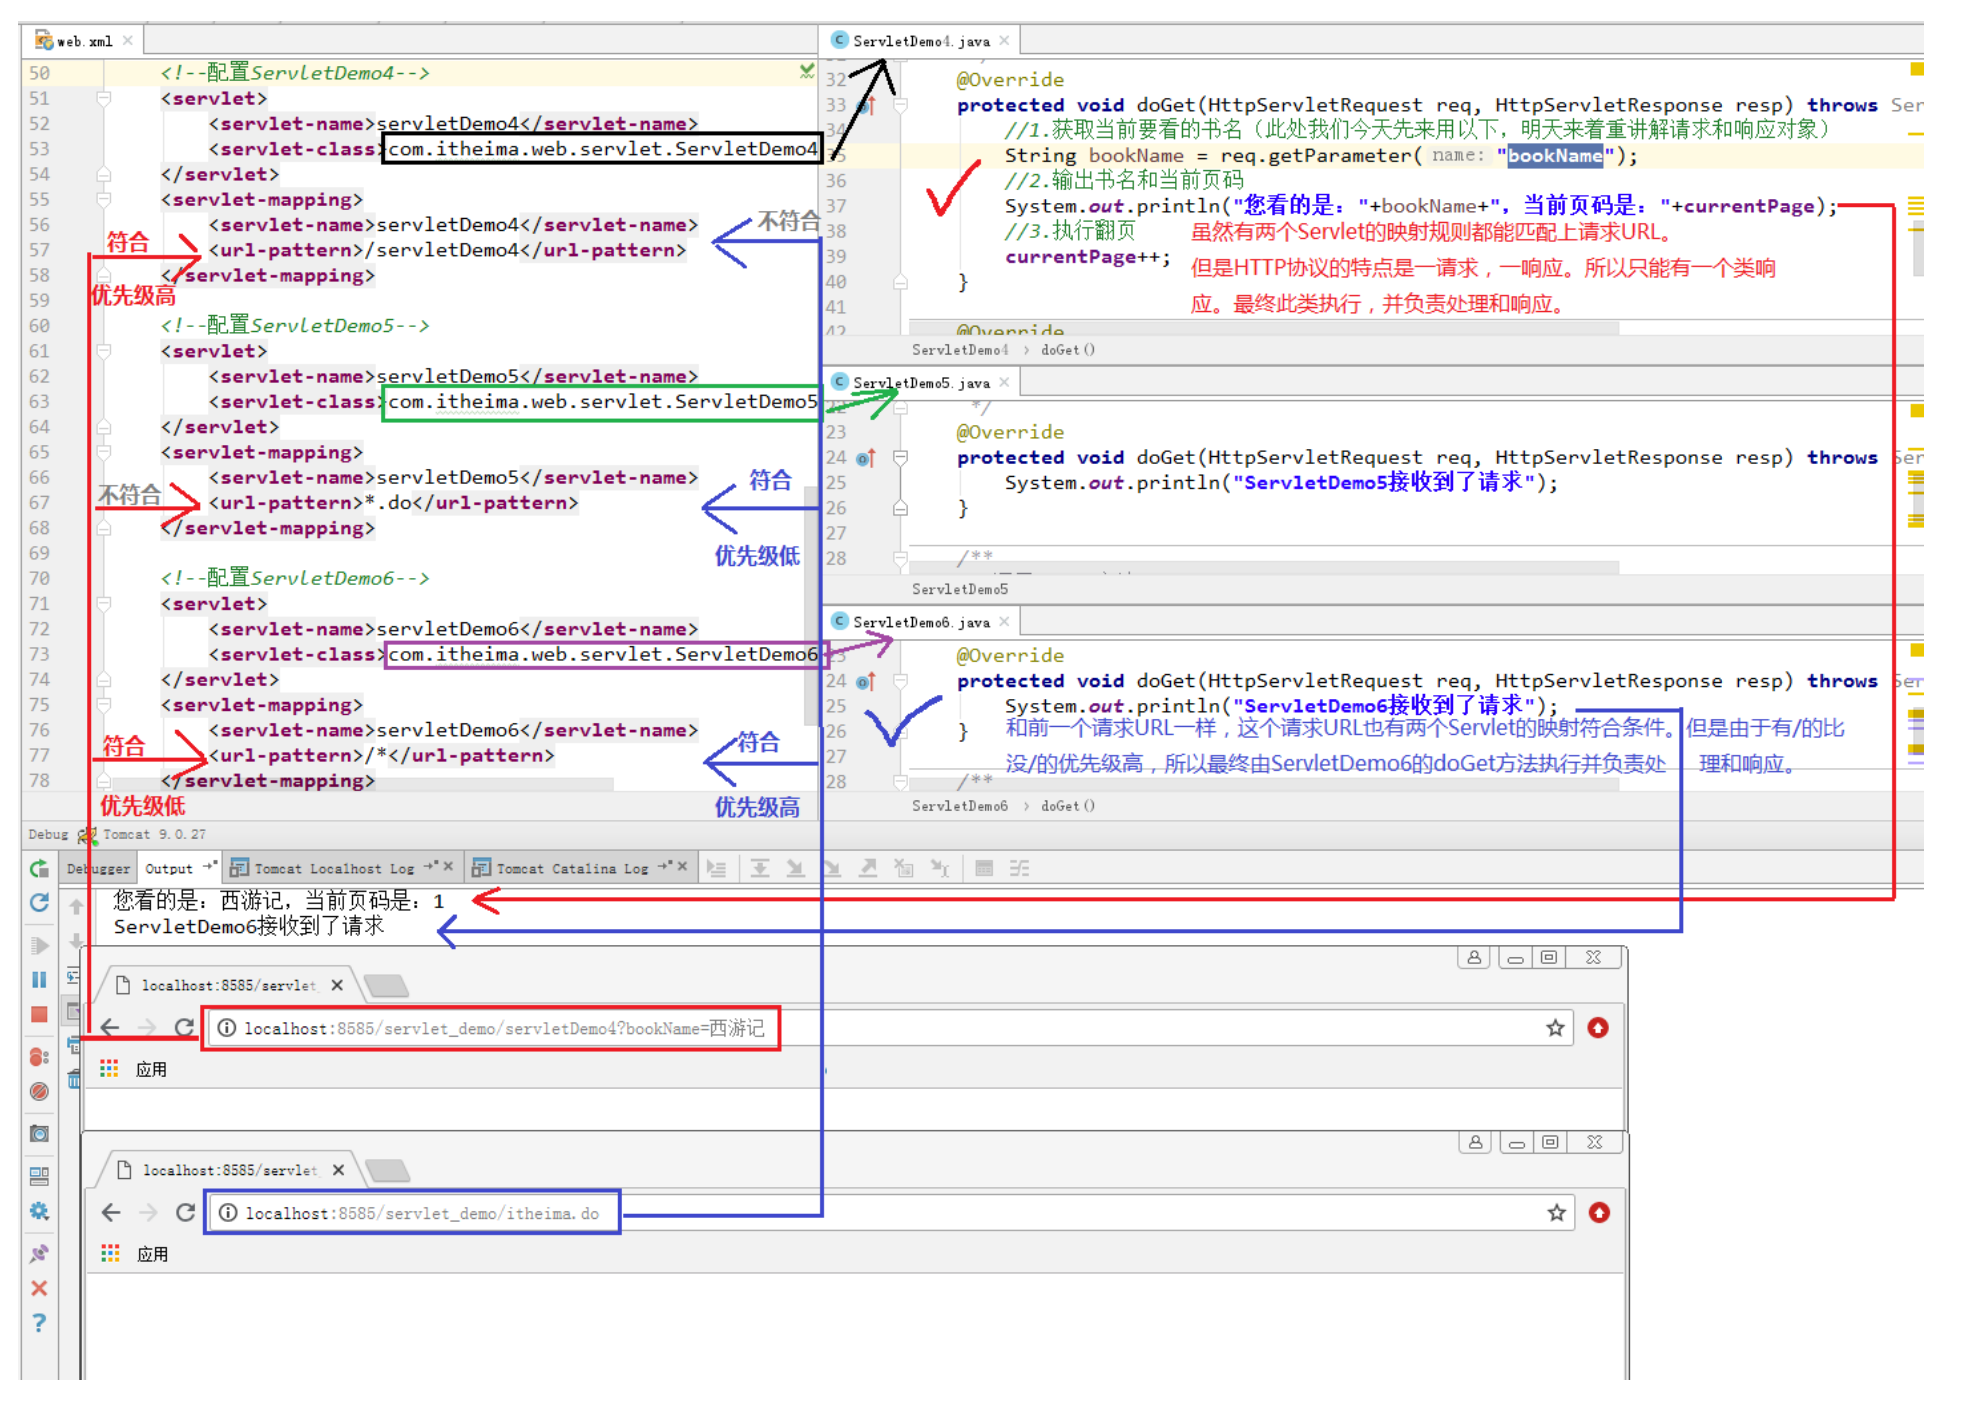Click browser back arrow in first window

coord(110,1028)
